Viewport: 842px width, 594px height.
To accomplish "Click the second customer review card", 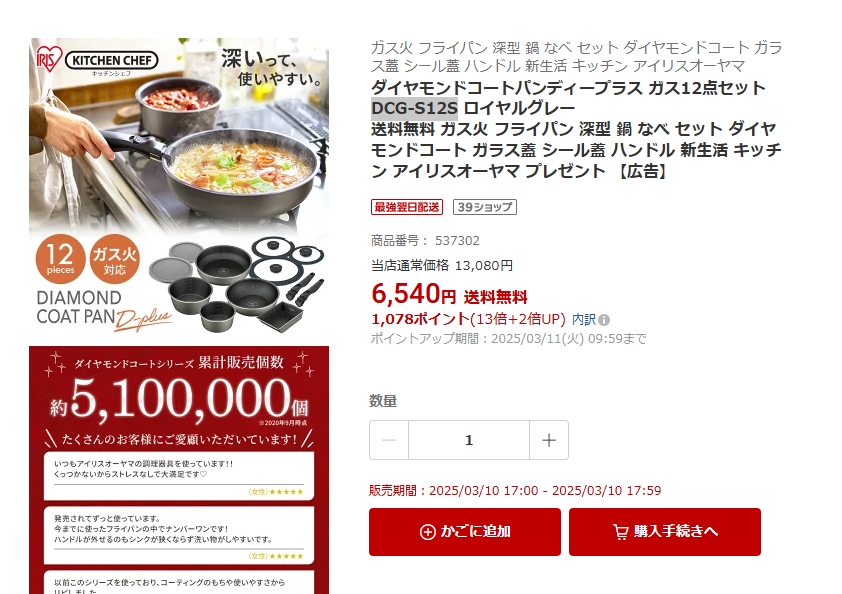I will [x=179, y=535].
